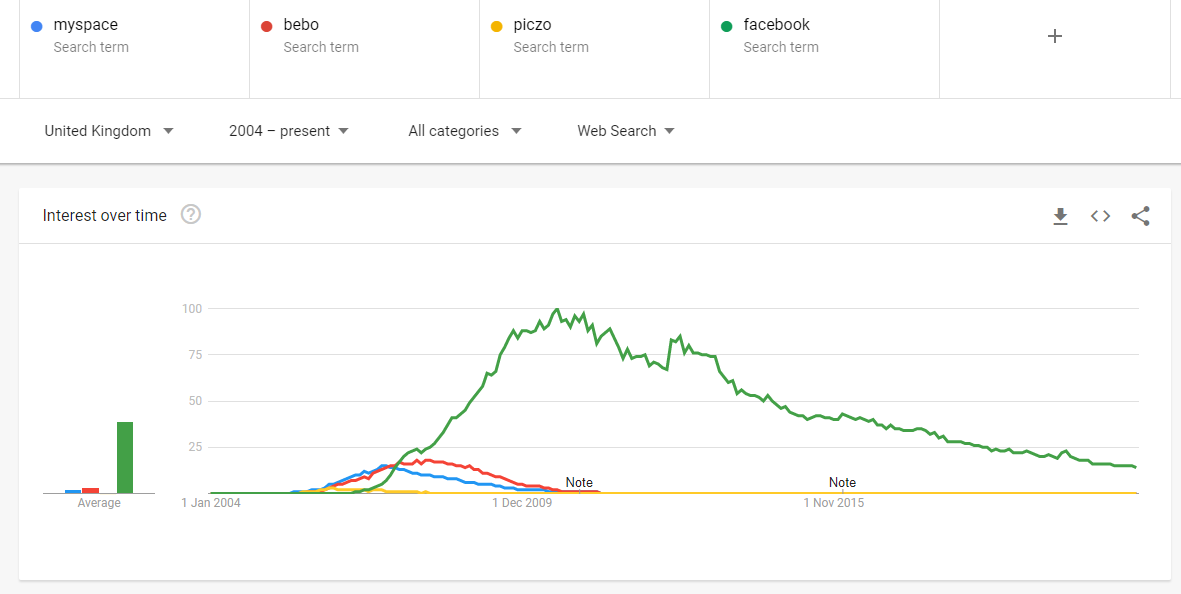This screenshot has width=1181, height=594.
Task: Open the United Kingdom region dropdown
Action: click(x=109, y=131)
